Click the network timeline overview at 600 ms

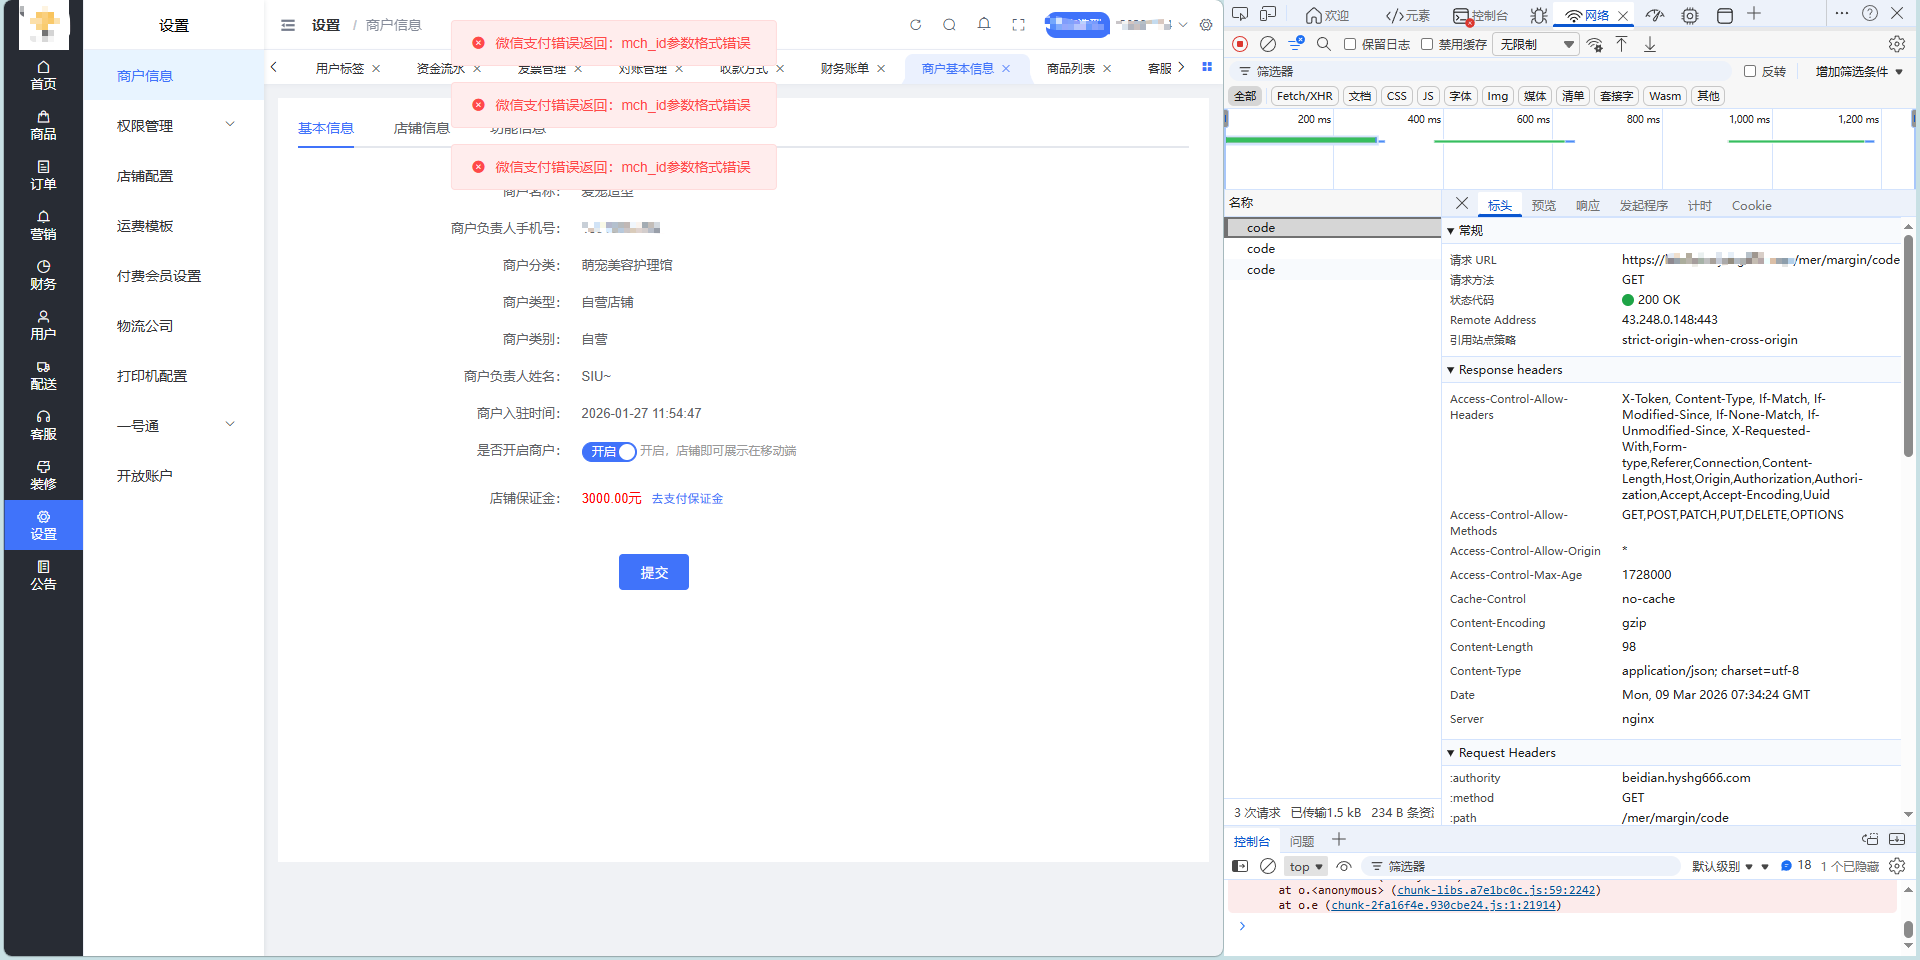(x=1532, y=150)
